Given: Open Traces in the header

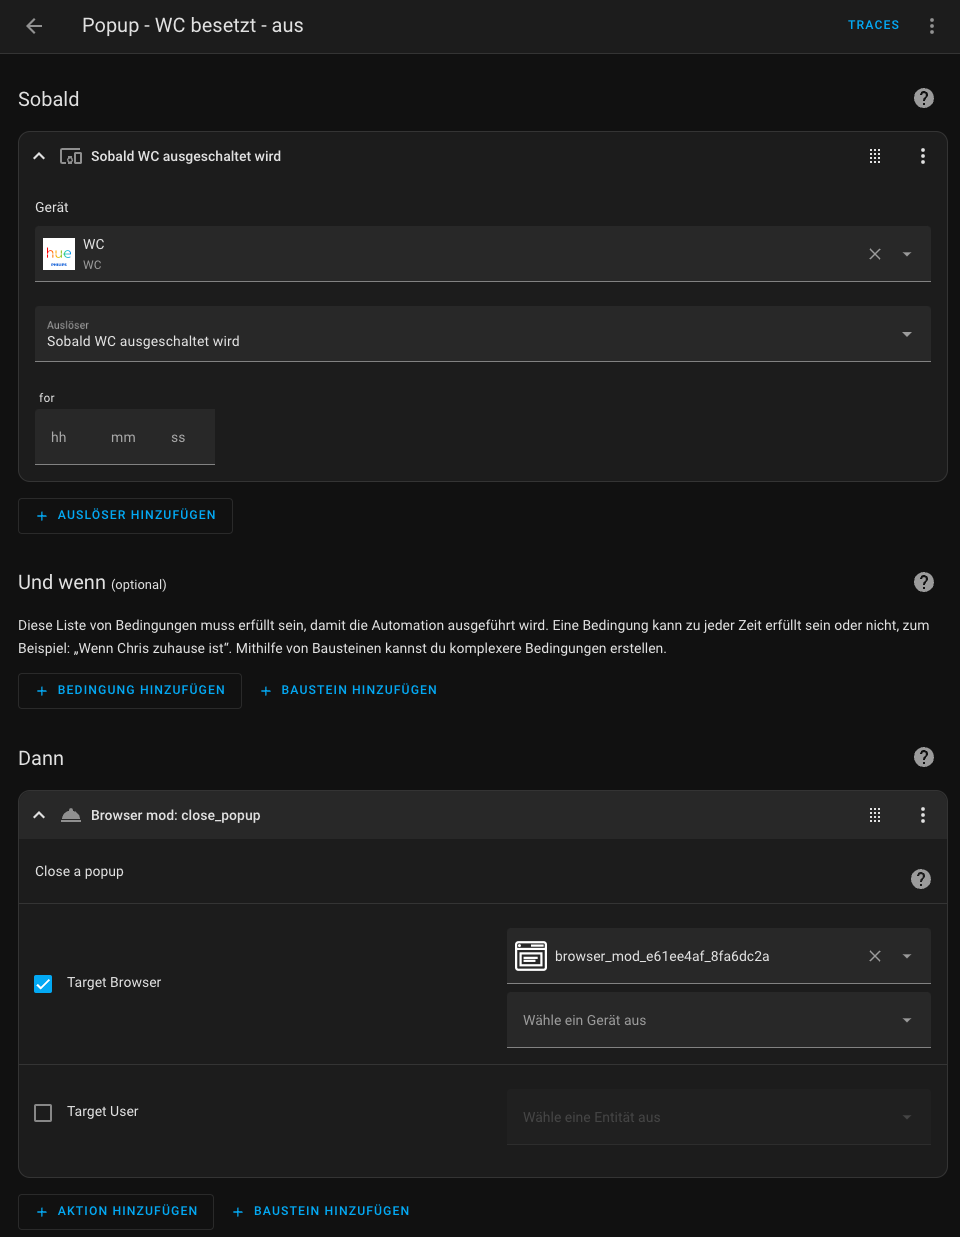Looking at the screenshot, I should pos(873,25).
